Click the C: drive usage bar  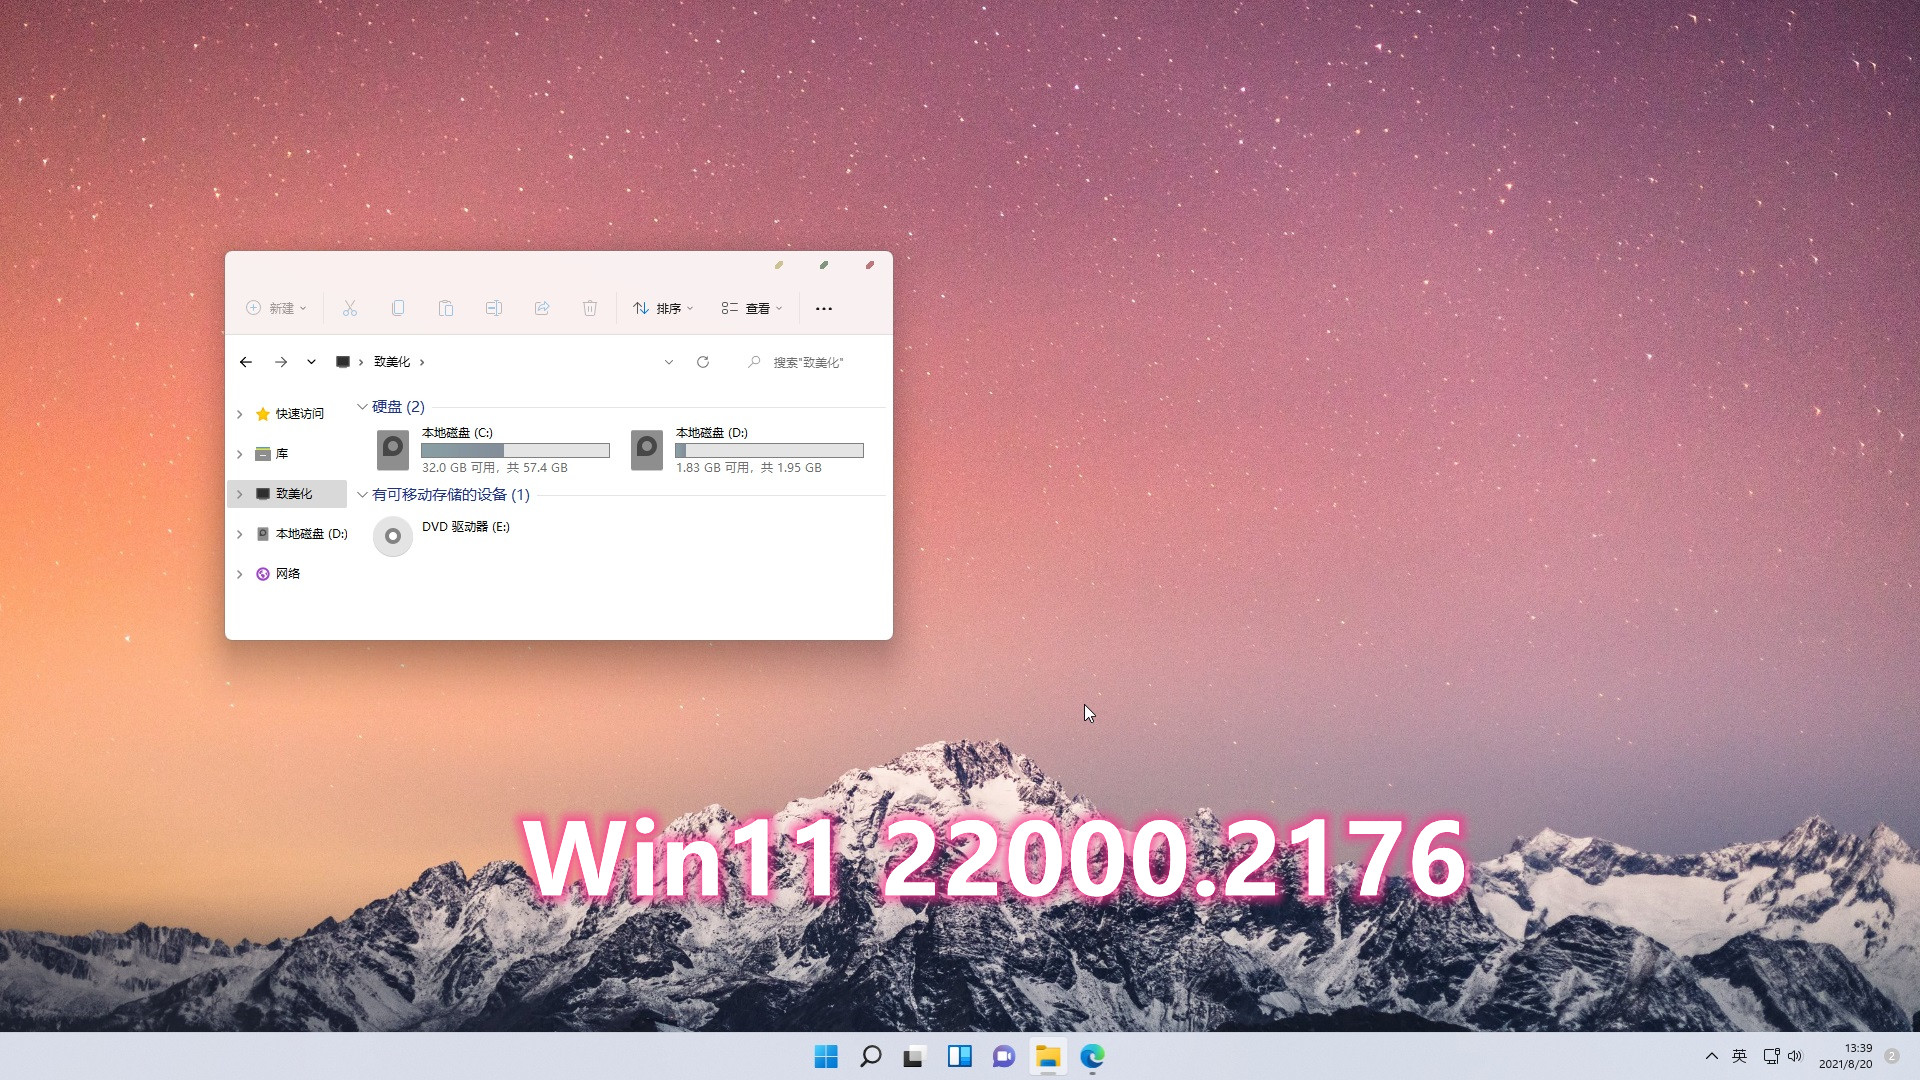[515, 451]
